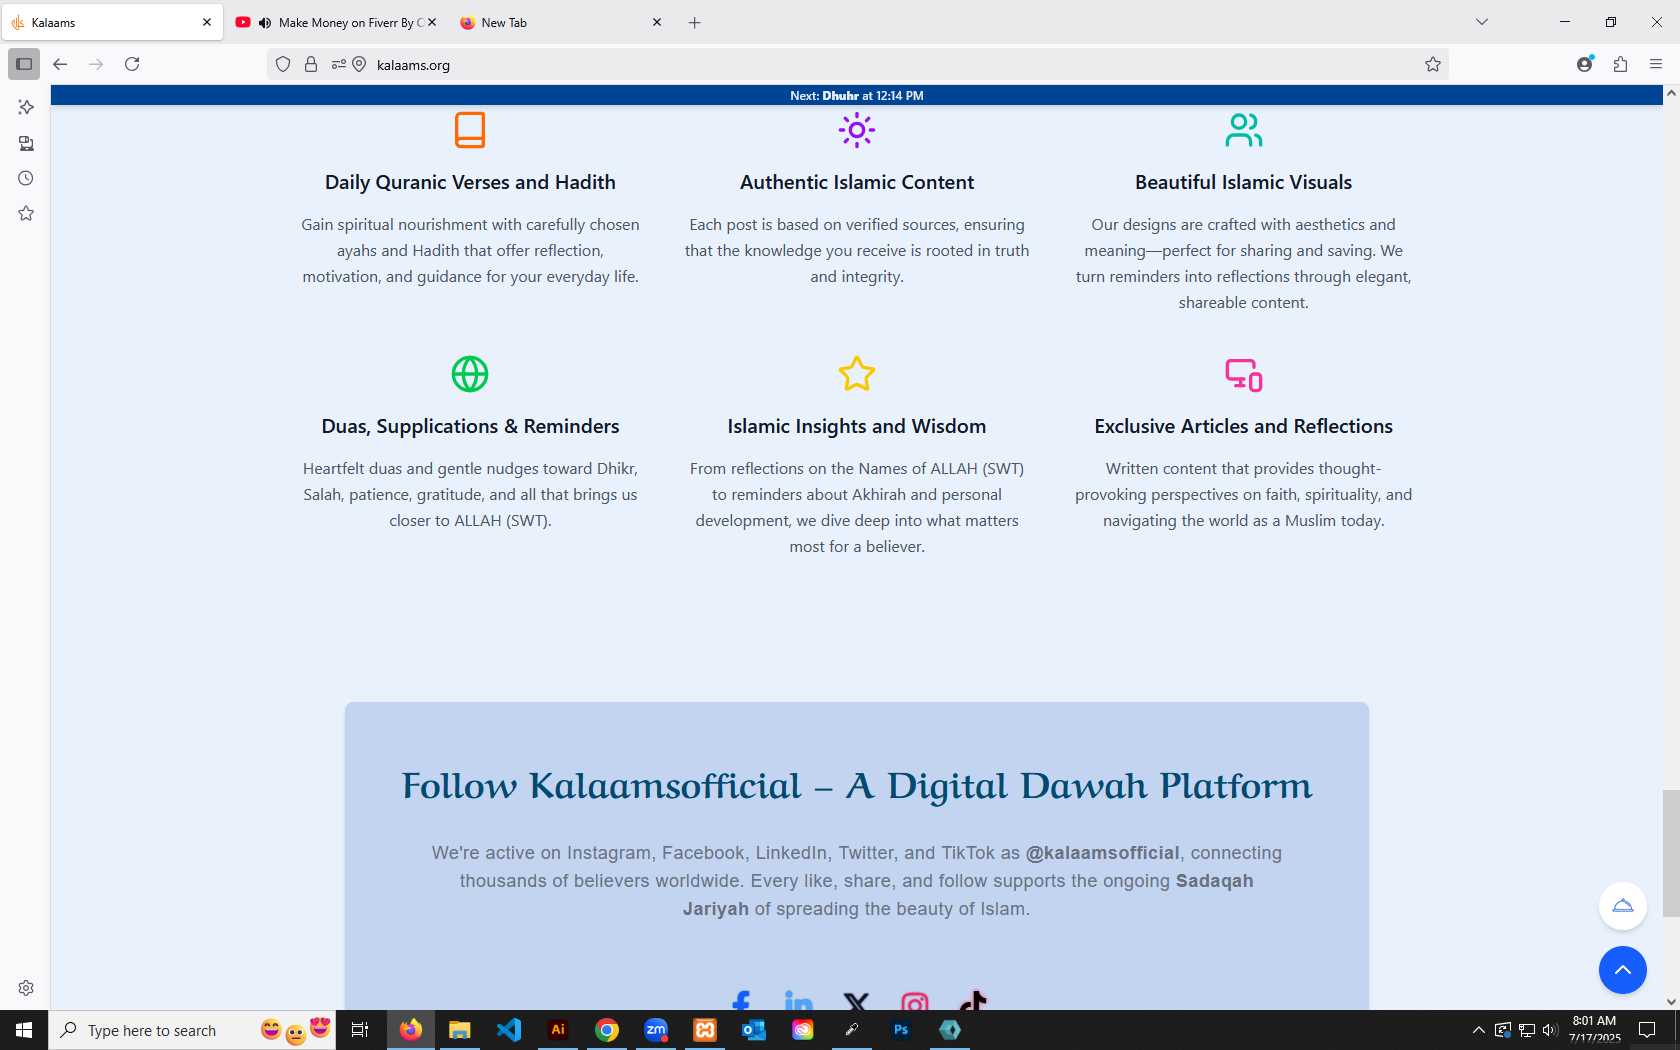
Task: Click Daily Quranic Verses and Hadith heading
Action: coord(470,182)
